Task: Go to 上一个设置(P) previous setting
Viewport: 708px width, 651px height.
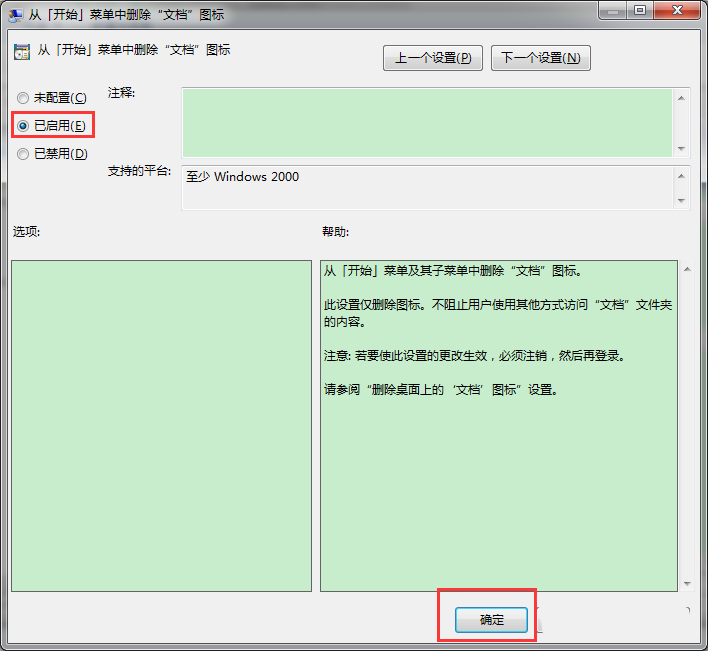Action: point(433,58)
